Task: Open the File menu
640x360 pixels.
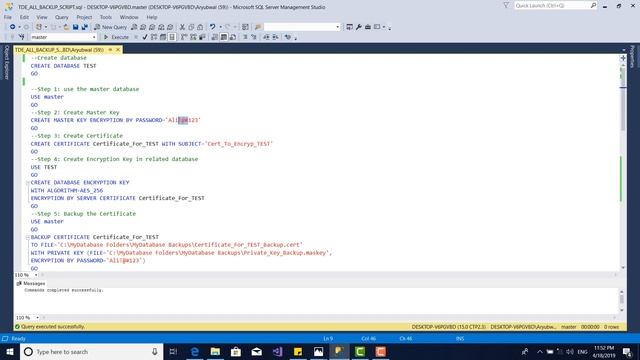Action: pyautogui.click(x=8, y=17)
